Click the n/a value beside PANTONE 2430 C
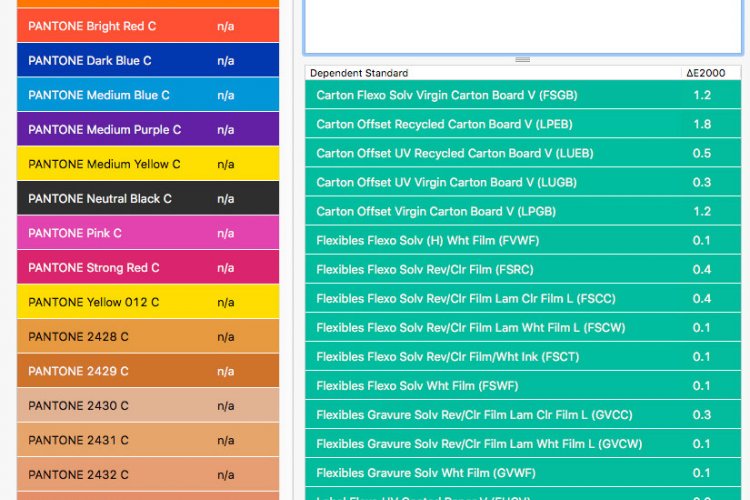The image size is (750, 500). (x=225, y=406)
